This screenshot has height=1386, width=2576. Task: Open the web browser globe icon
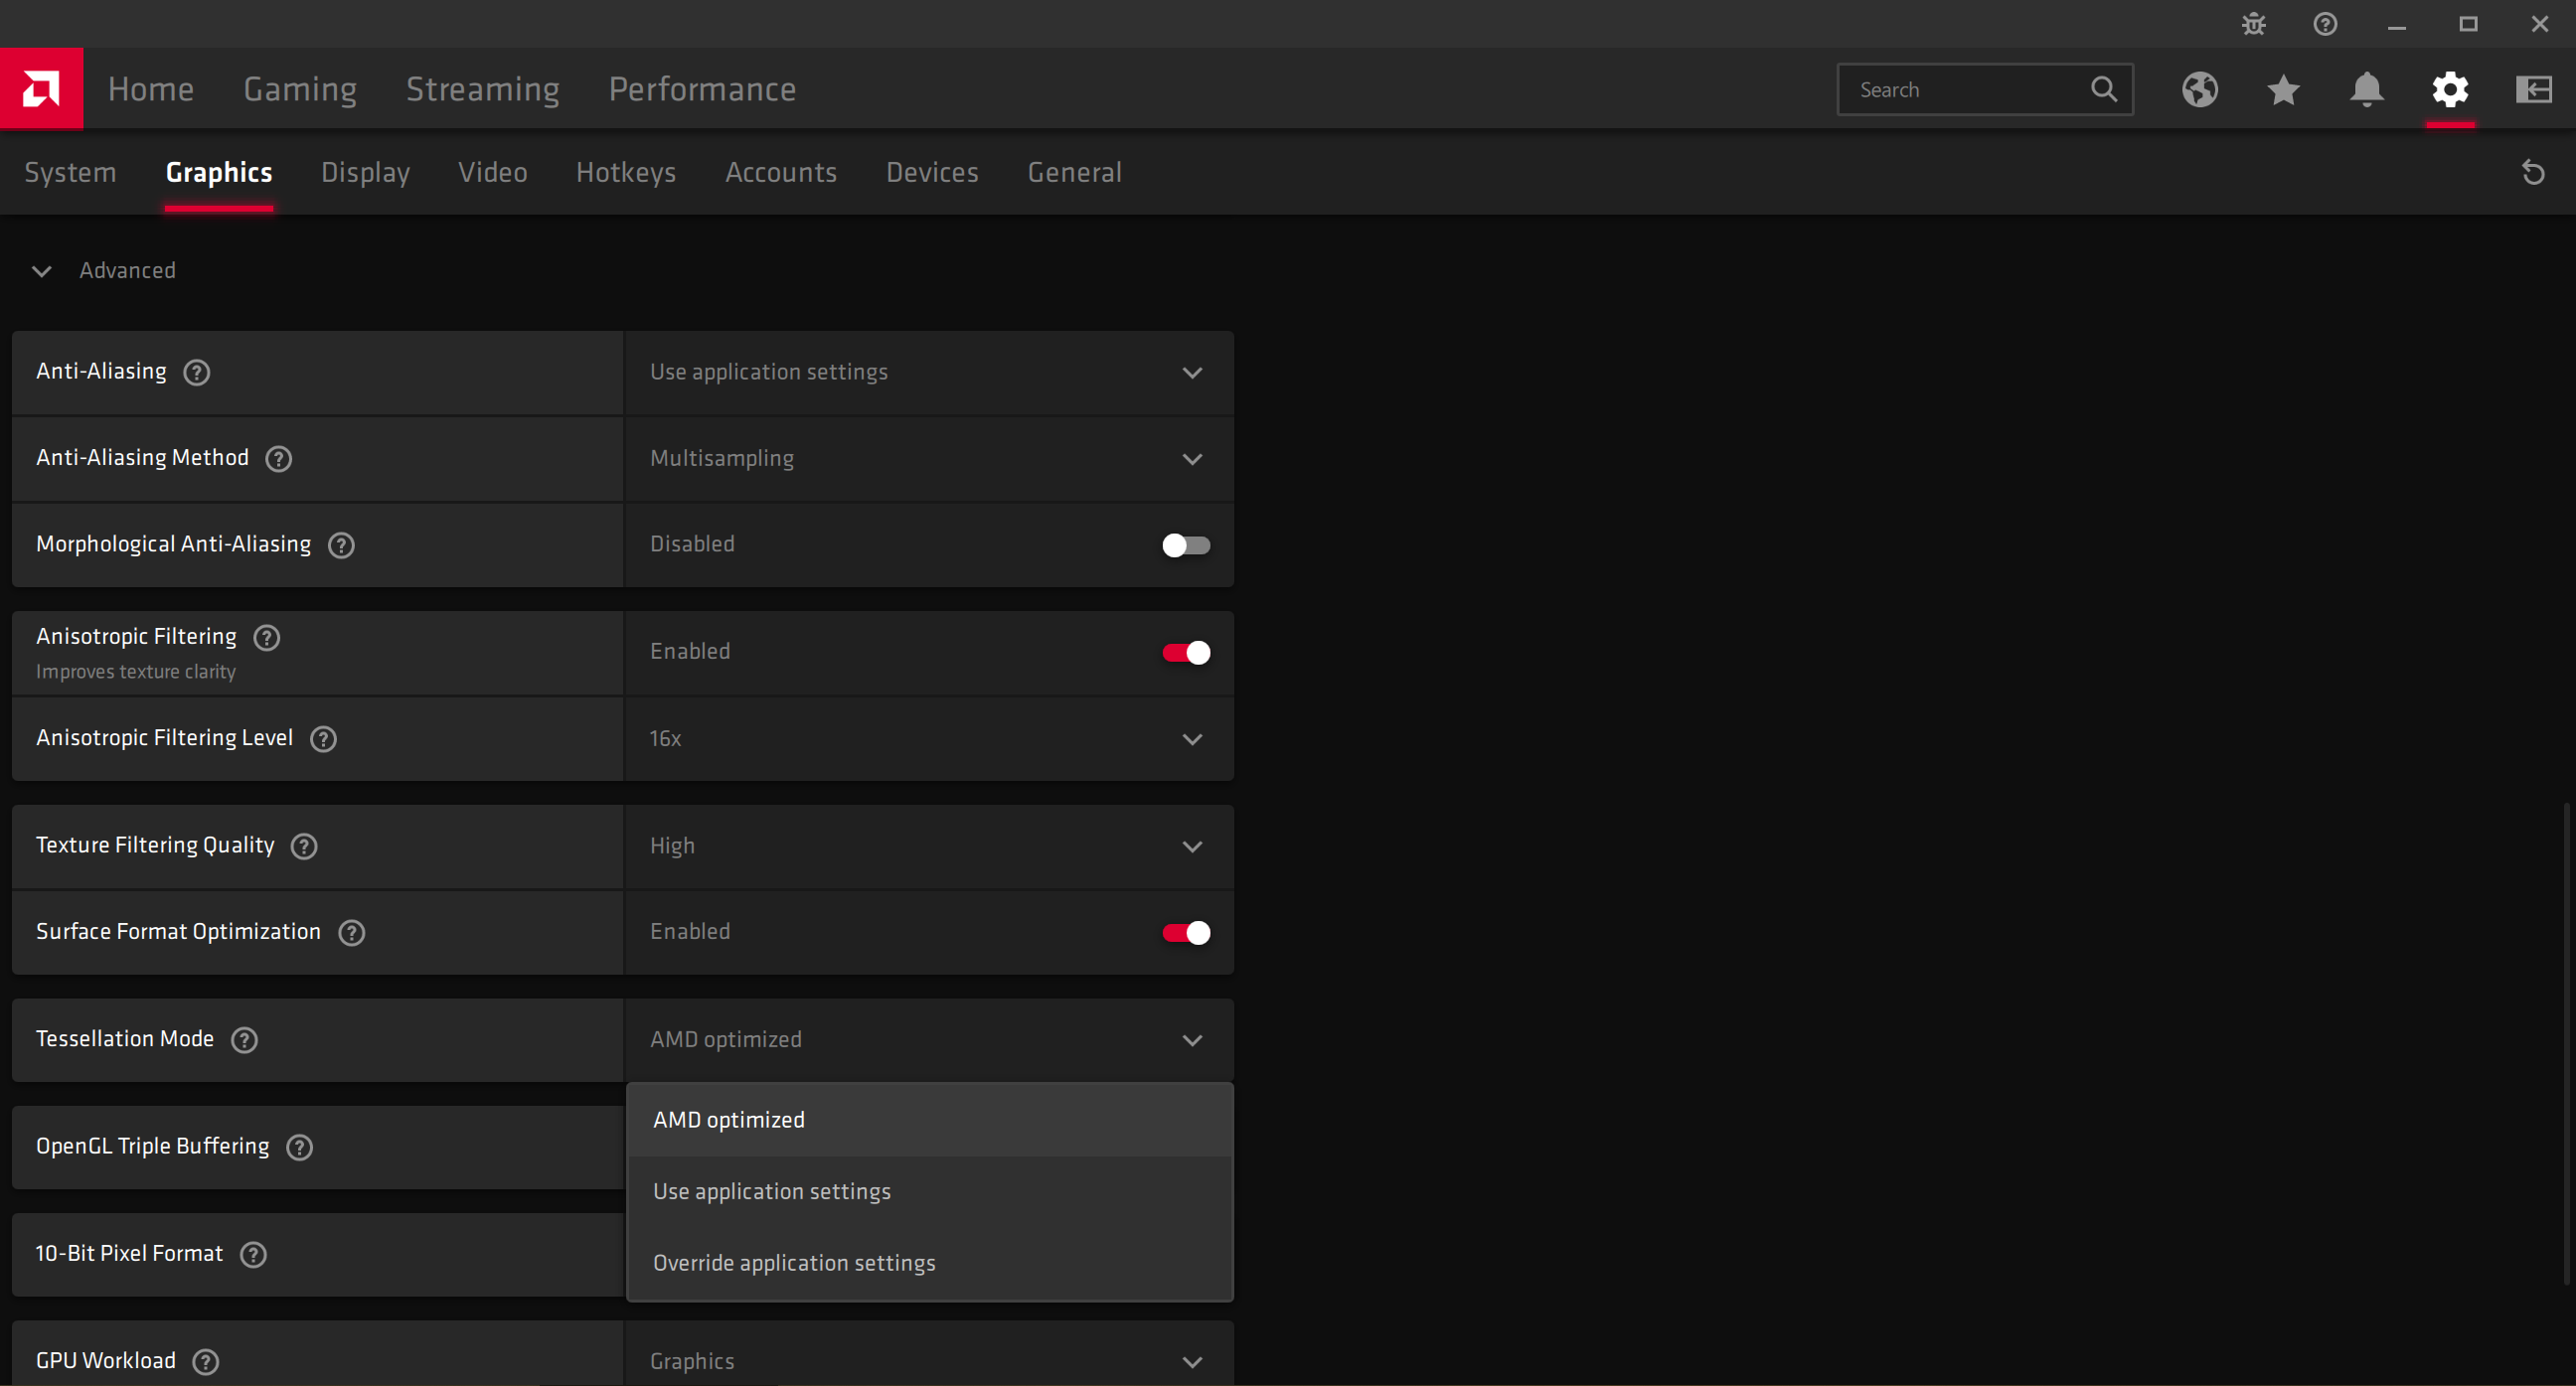2199,90
